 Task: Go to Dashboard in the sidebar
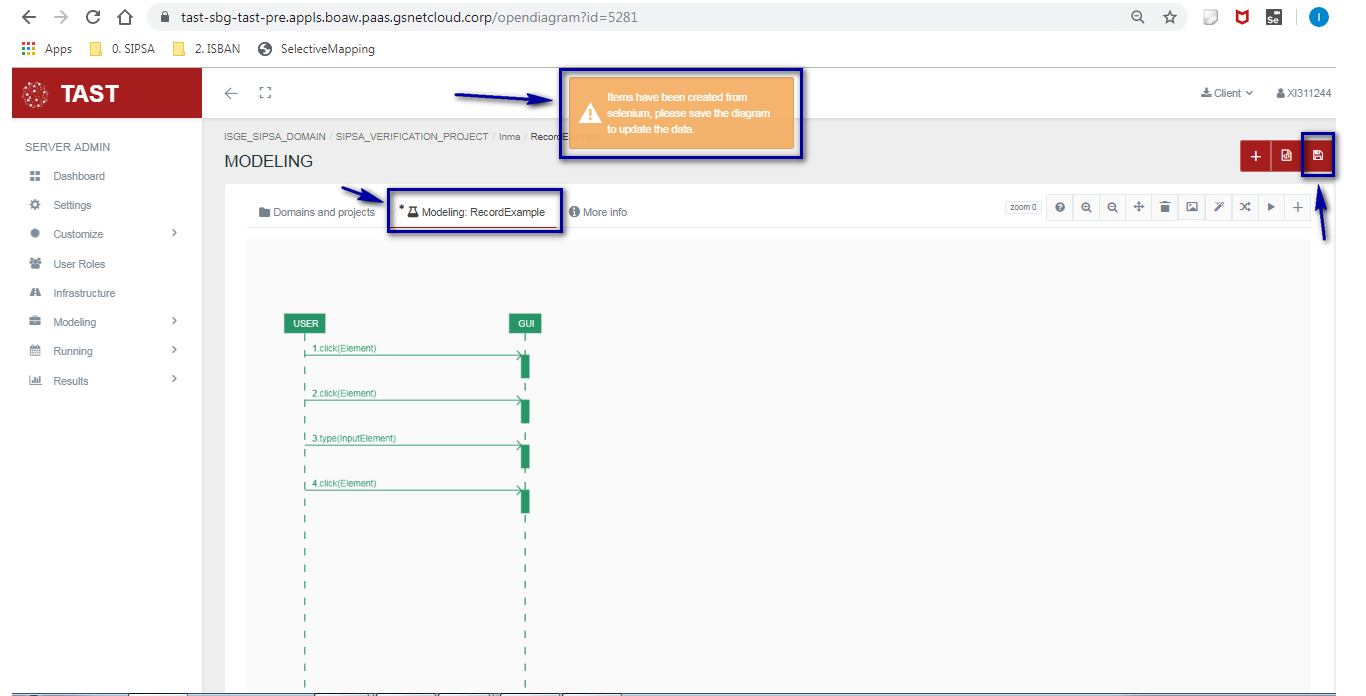[x=78, y=176]
